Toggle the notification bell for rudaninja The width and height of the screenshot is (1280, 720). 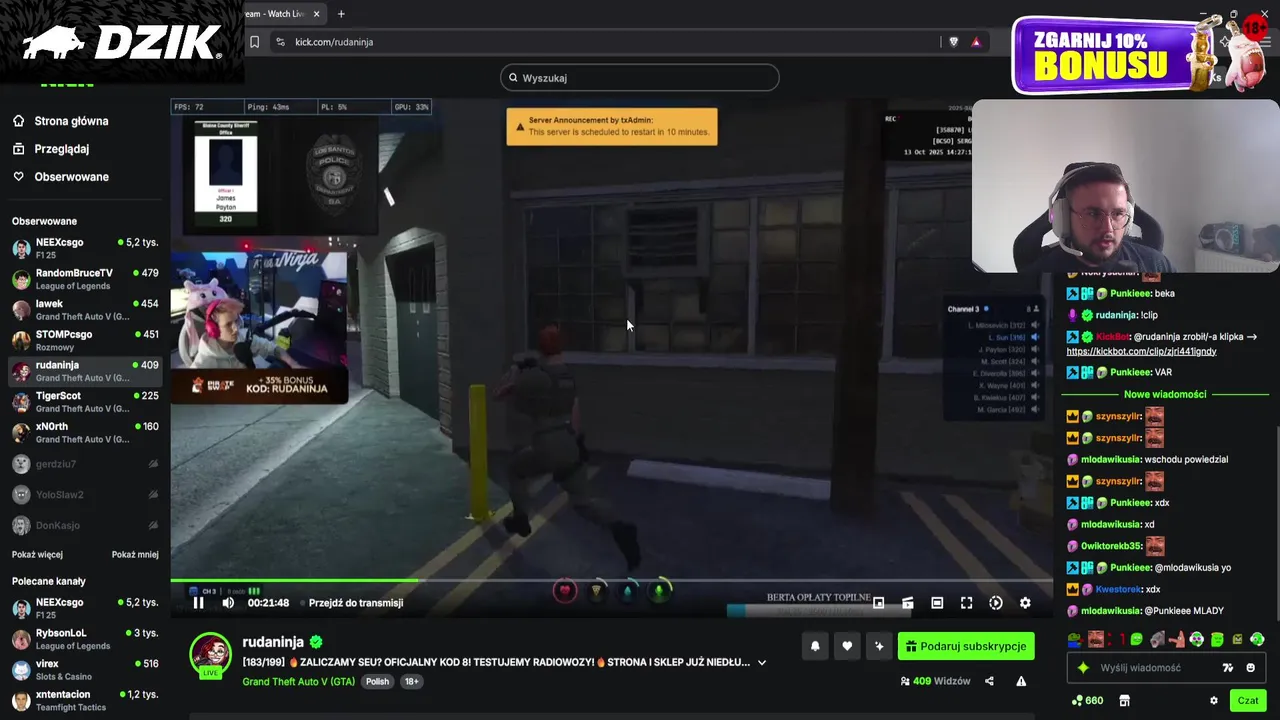tap(815, 647)
